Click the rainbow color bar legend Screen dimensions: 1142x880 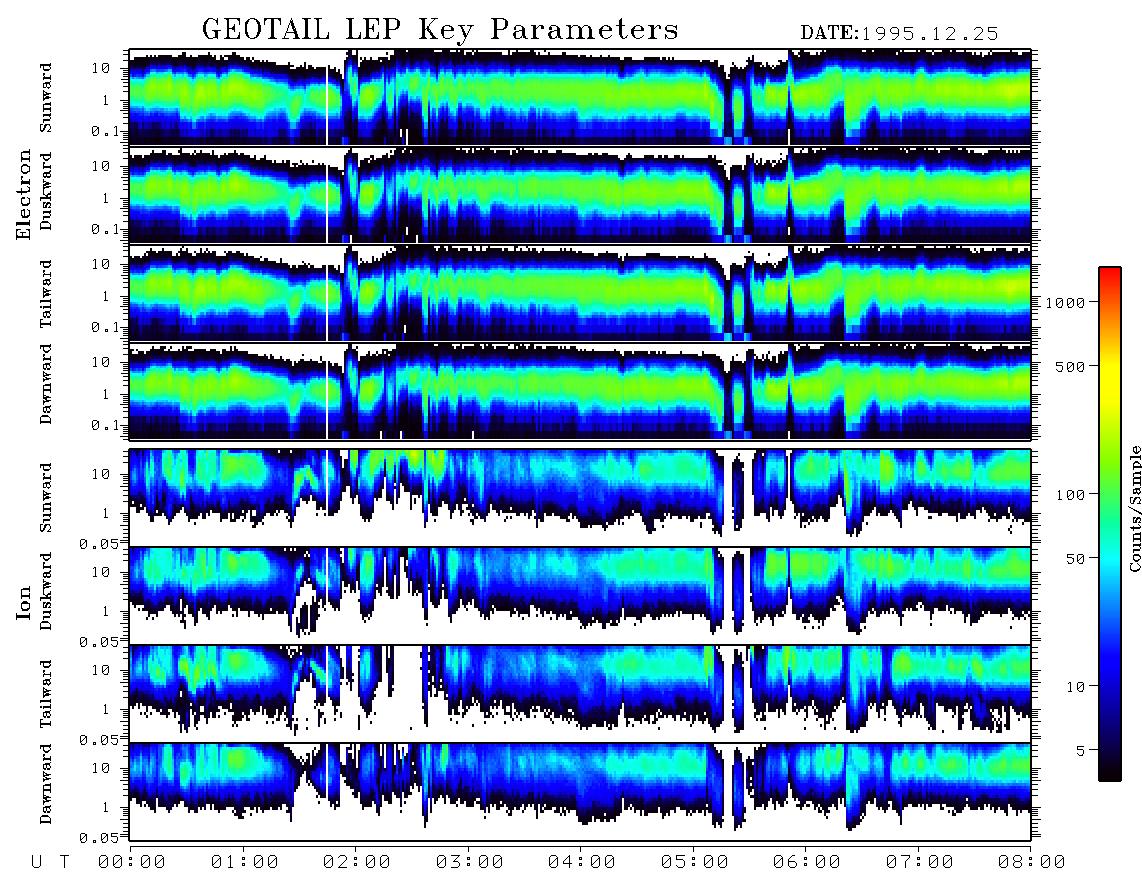[1110, 524]
